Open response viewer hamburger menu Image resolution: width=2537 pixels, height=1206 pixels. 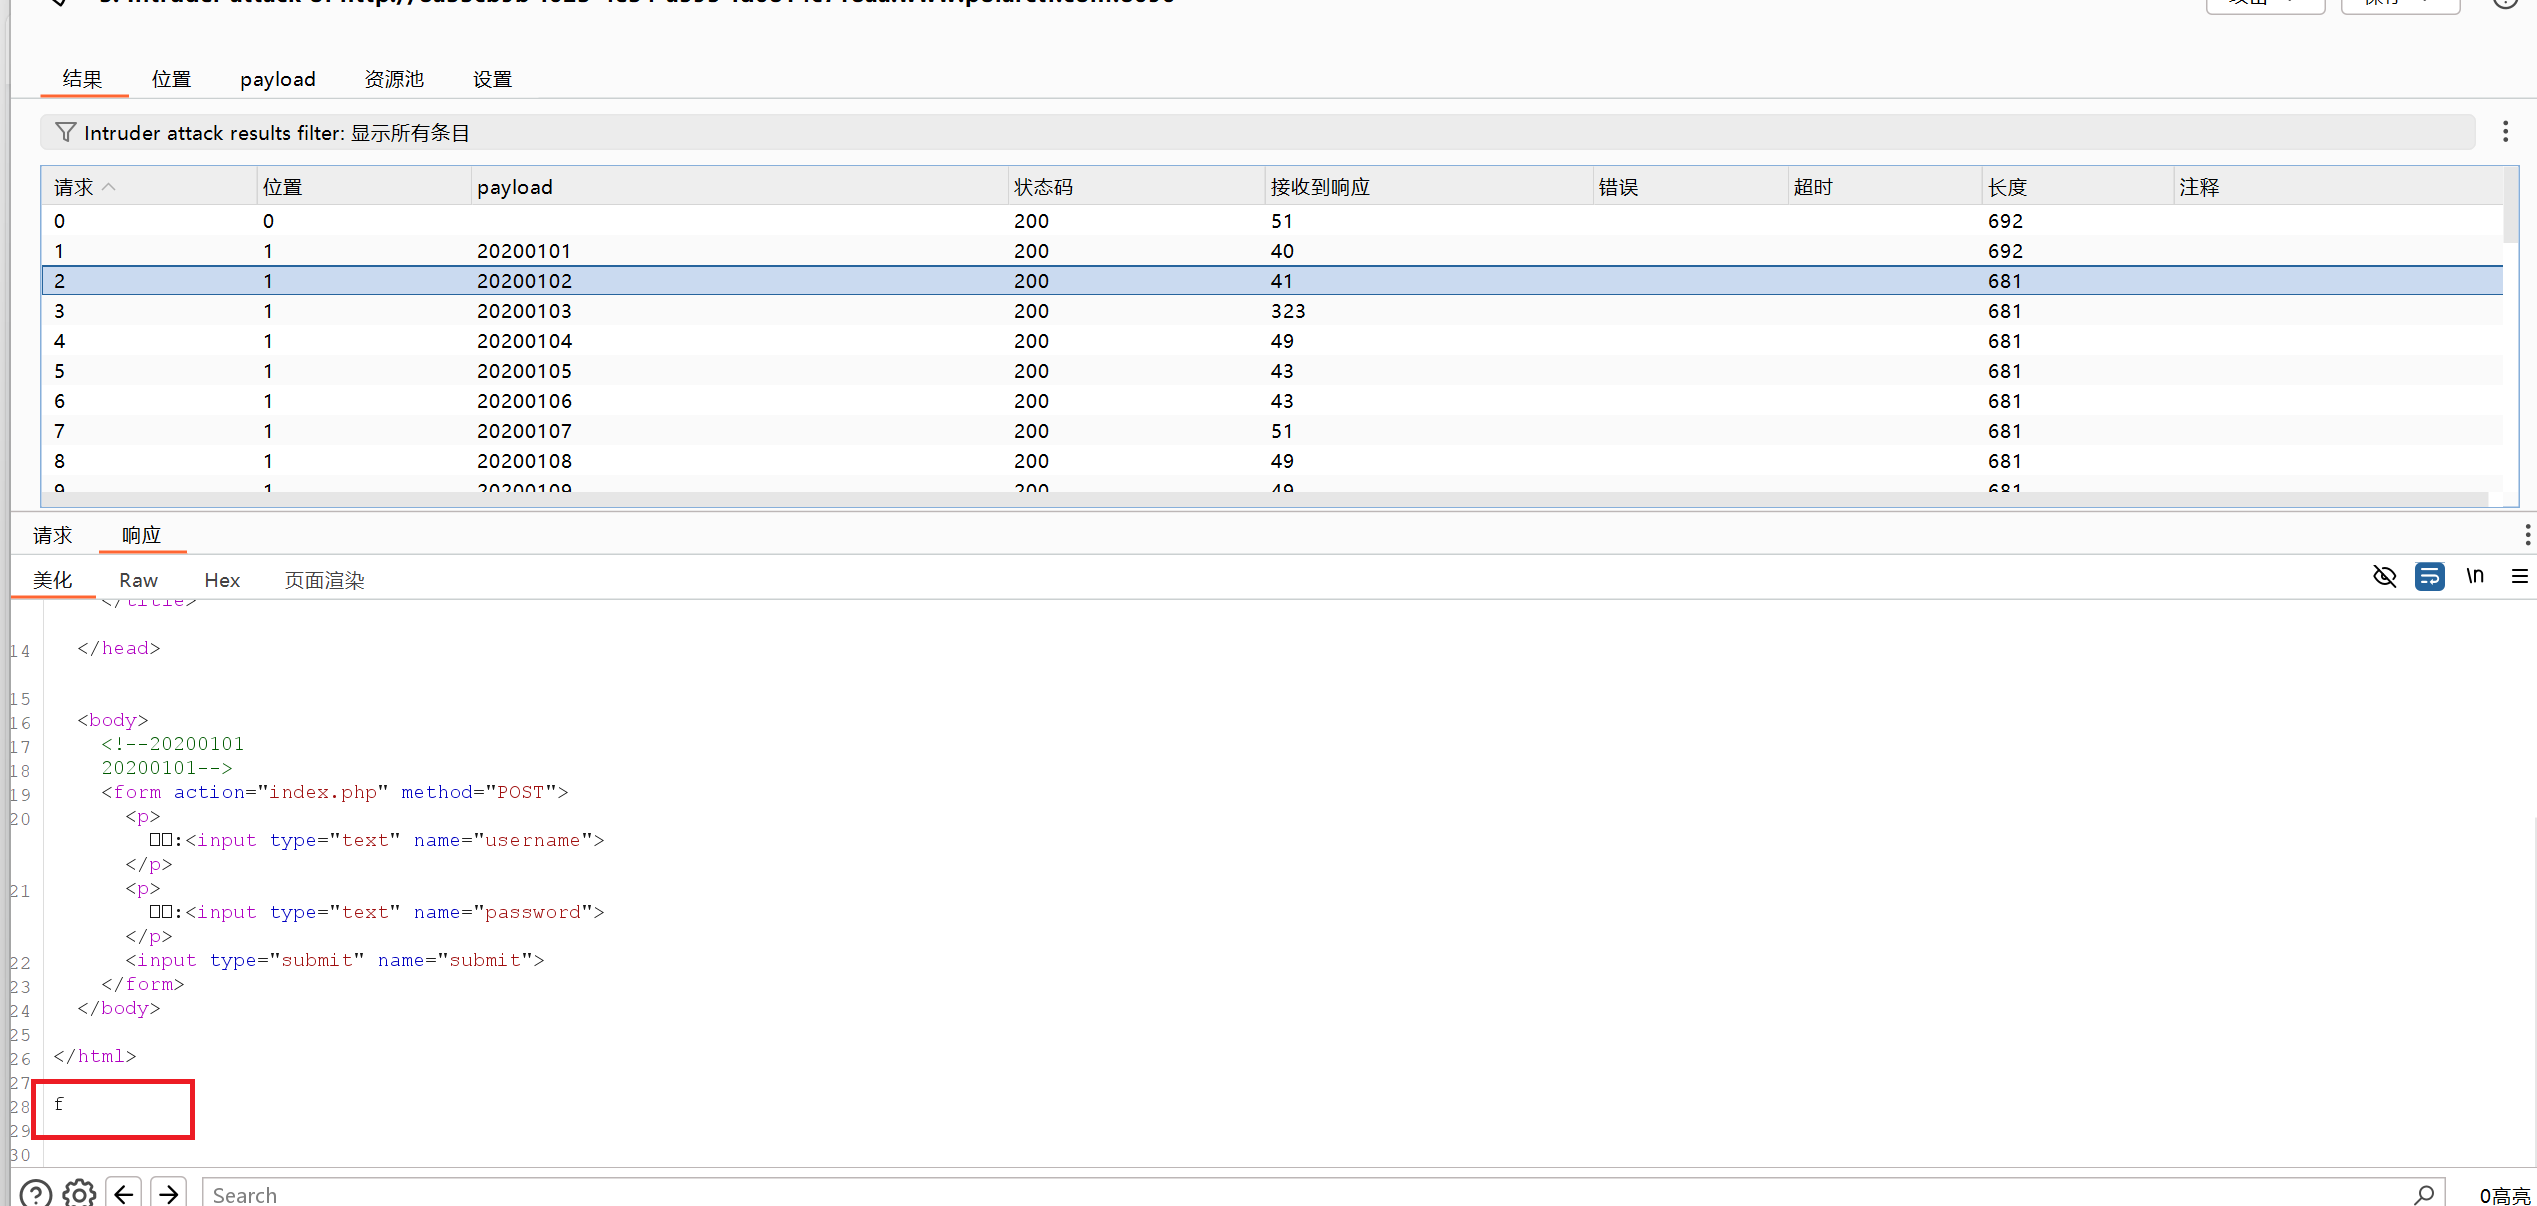2519,577
